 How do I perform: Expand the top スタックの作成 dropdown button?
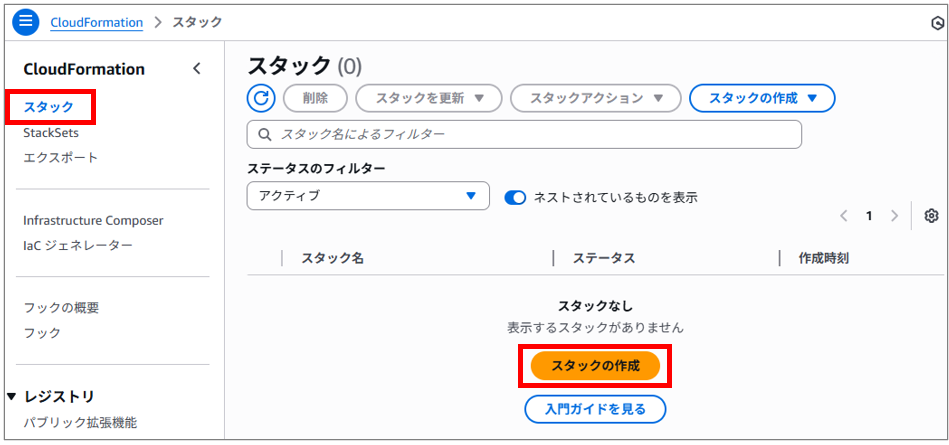(x=763, y=98)
